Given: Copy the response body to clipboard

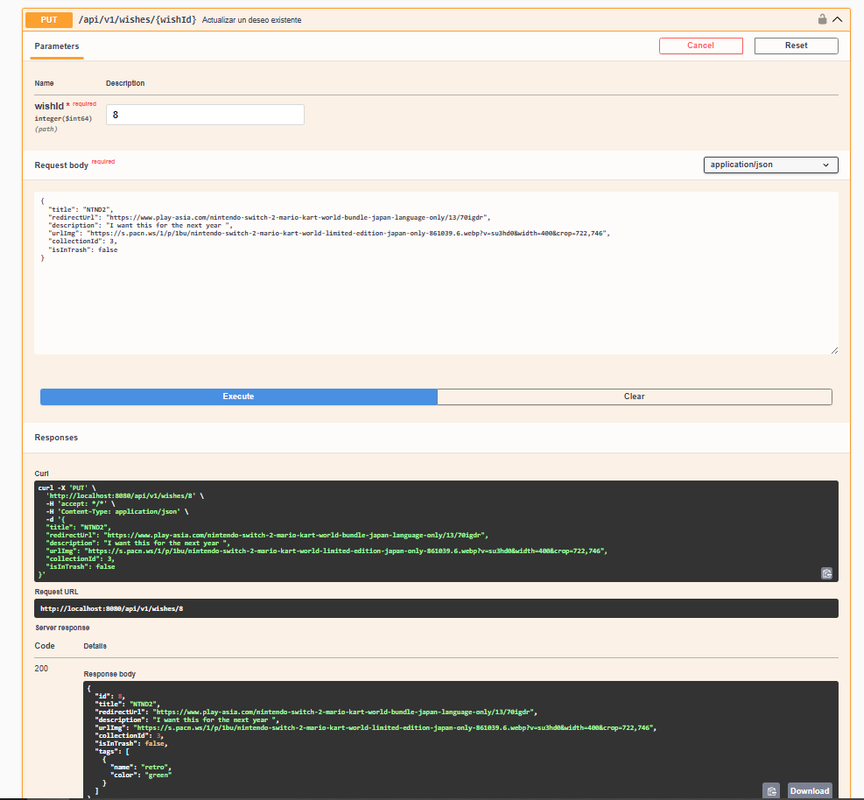Looking at the screenshot, I should pos(771,791).
